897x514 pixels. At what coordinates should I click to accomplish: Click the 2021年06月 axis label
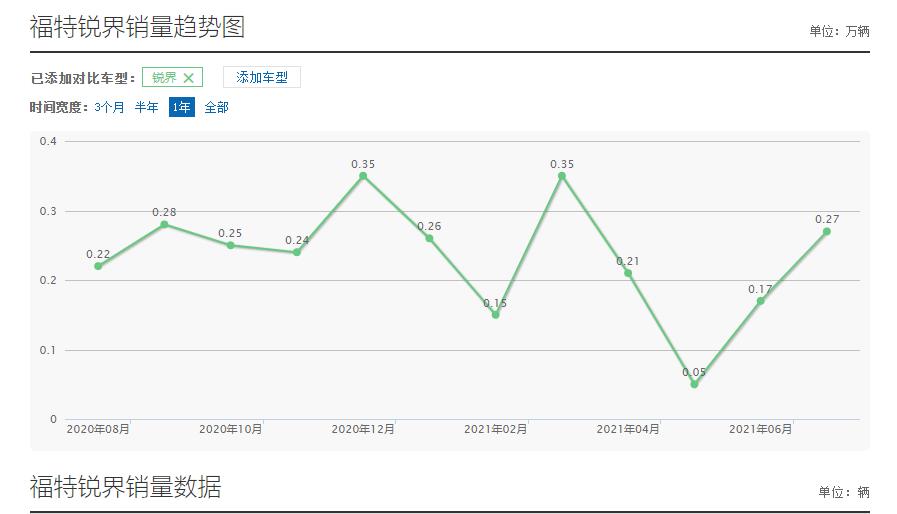point(760,429)
